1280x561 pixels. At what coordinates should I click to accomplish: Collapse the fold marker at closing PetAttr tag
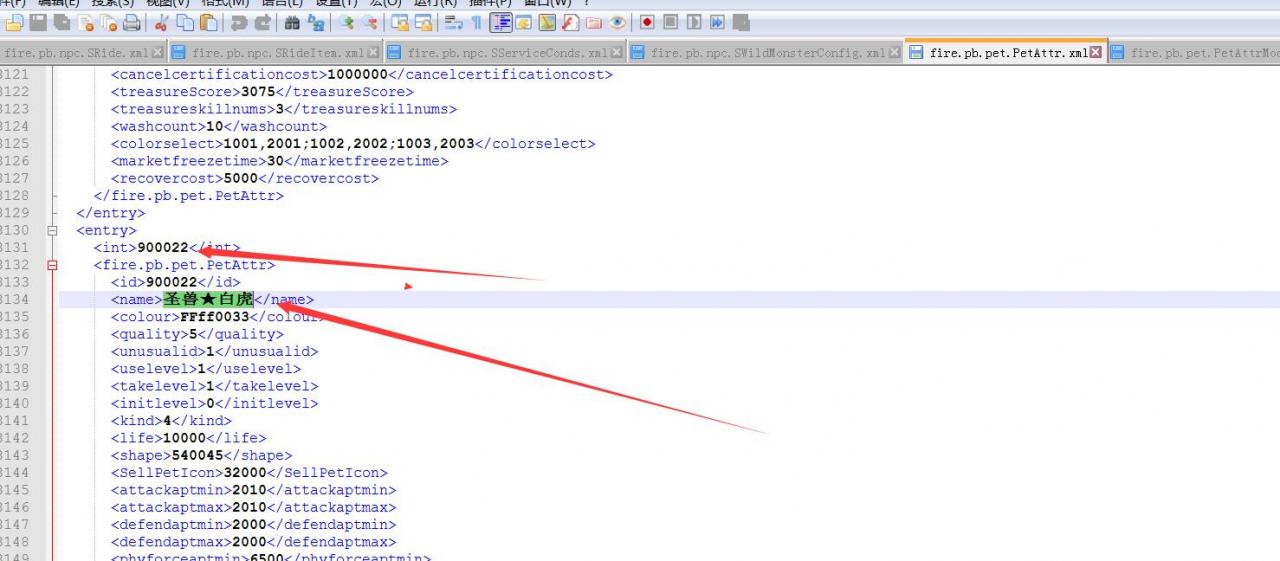52,196
